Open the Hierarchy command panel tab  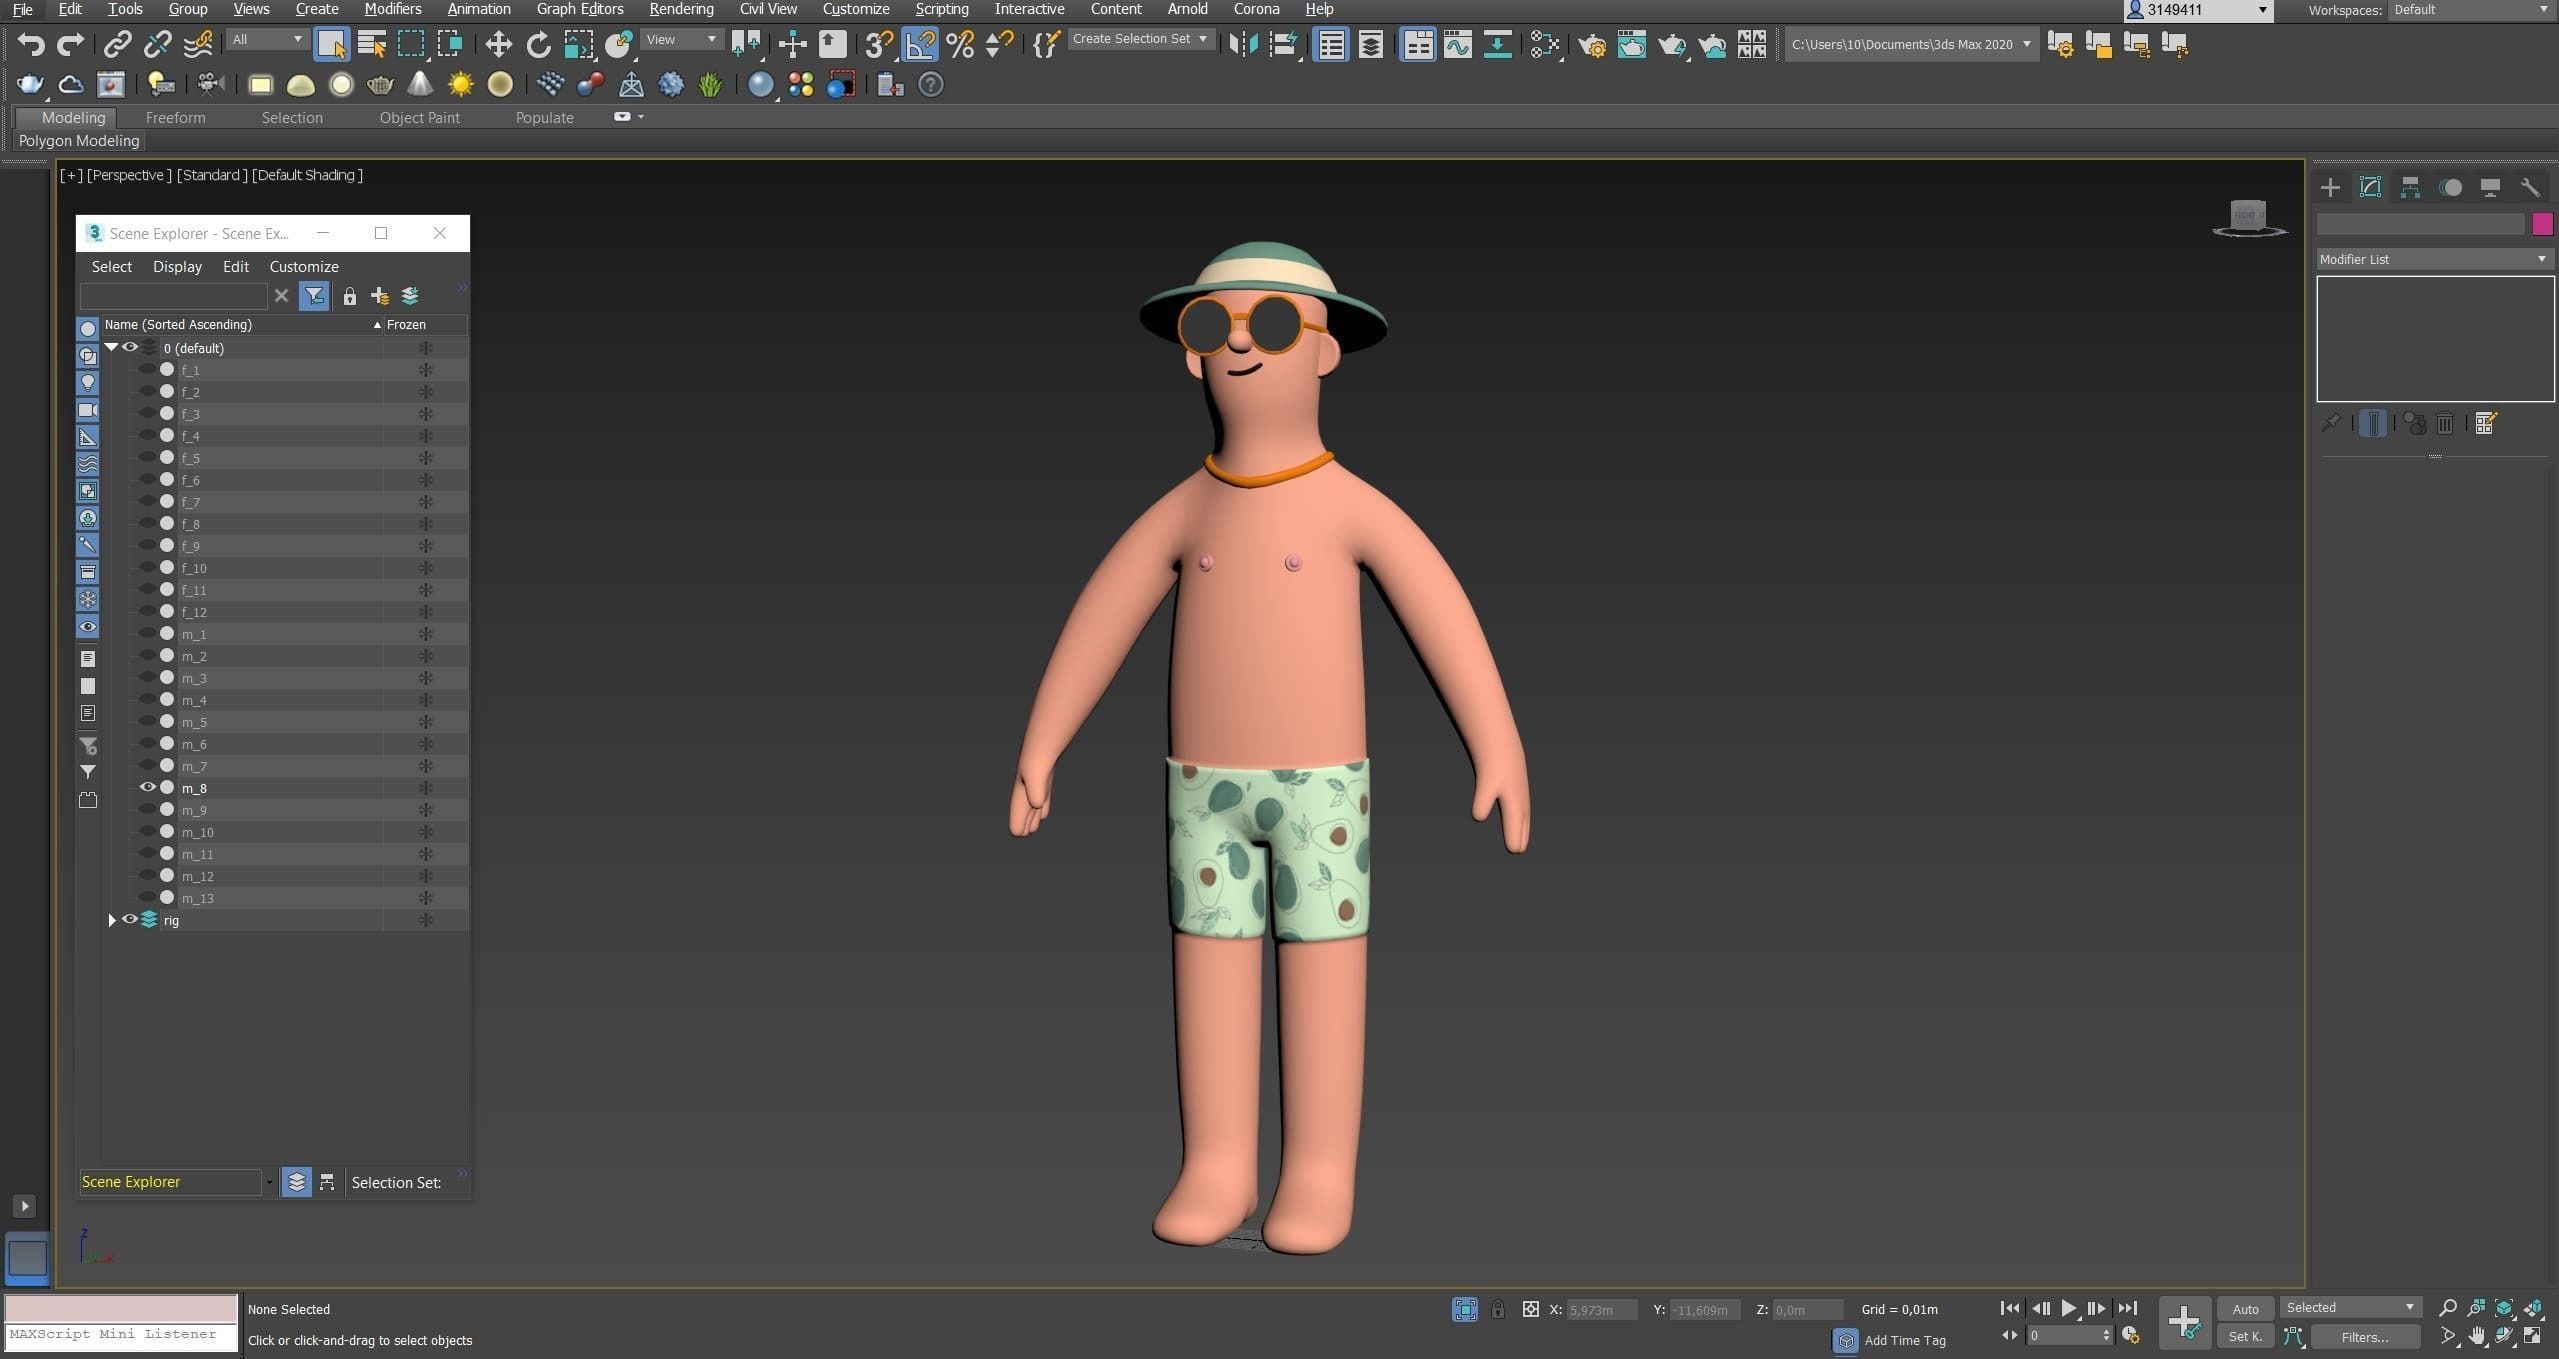coord(2410,187)
